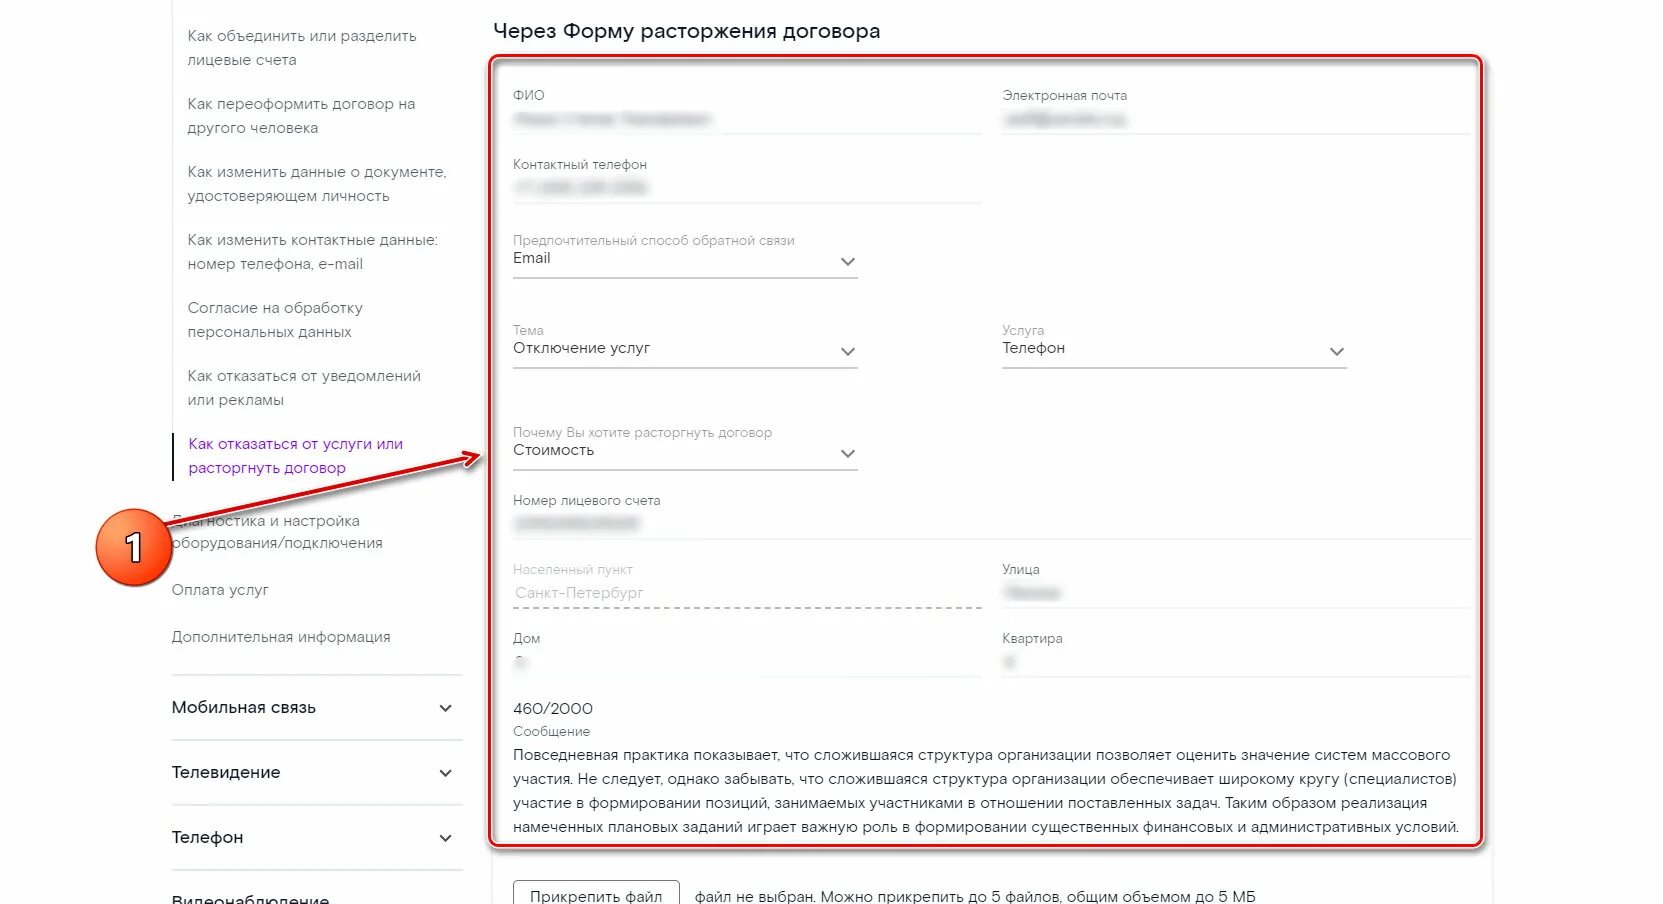This screenshot has height=904, width=1663.
Task: Open link on changing identity document data
Action: coord(316,184)
